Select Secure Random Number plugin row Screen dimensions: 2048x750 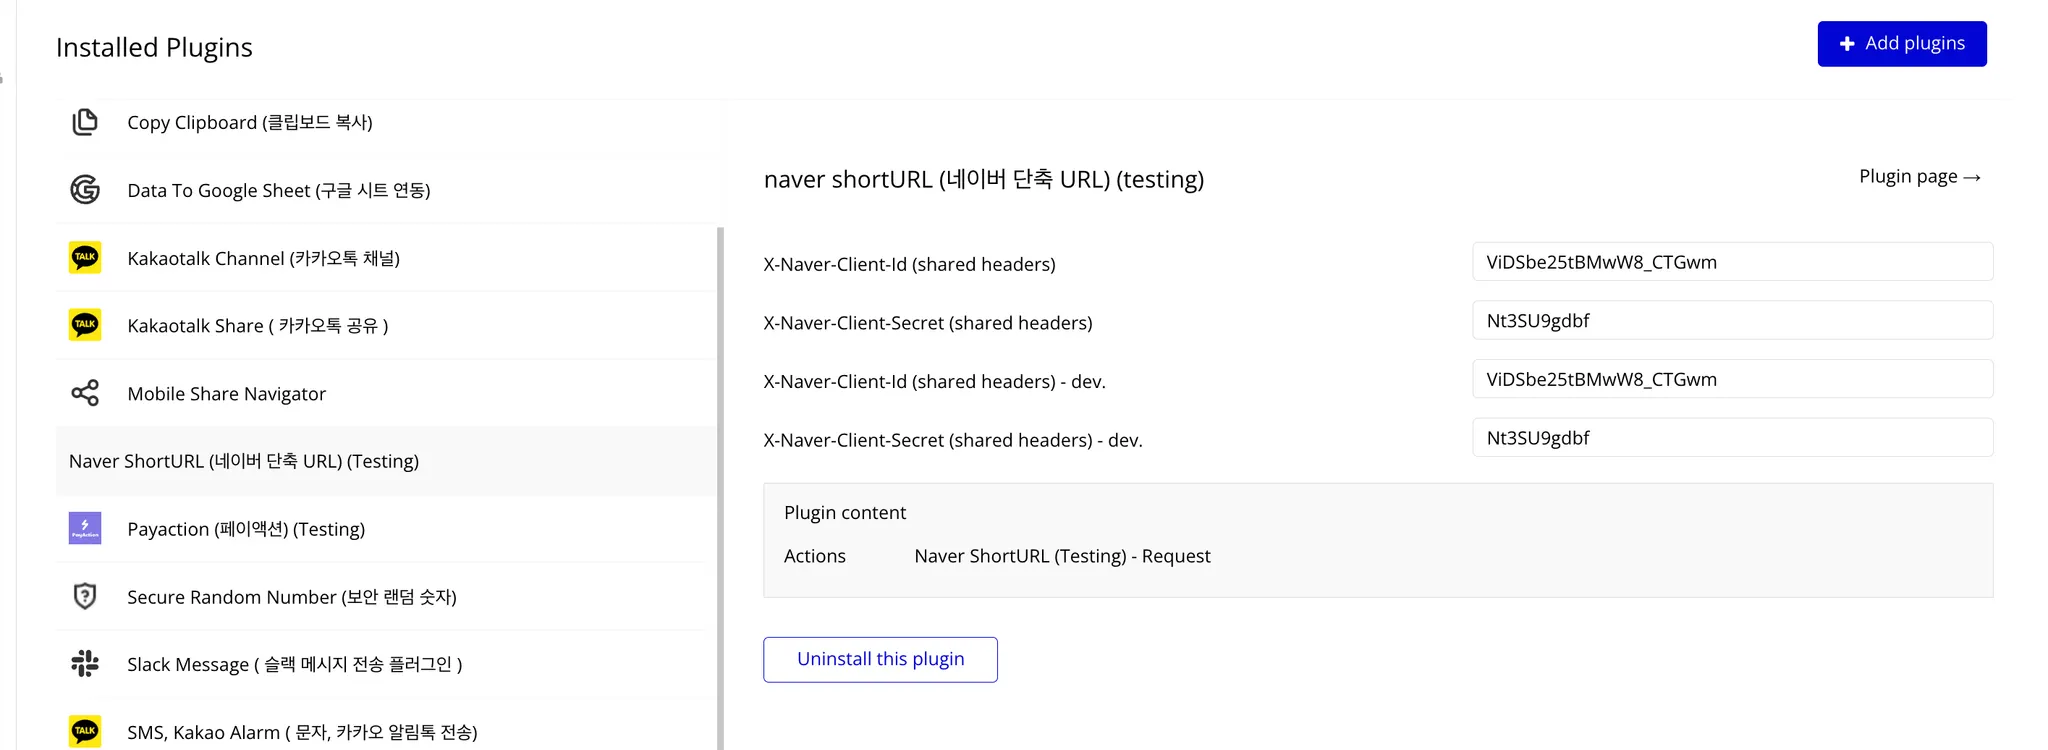pyautogui.click(x=385, y=596)
